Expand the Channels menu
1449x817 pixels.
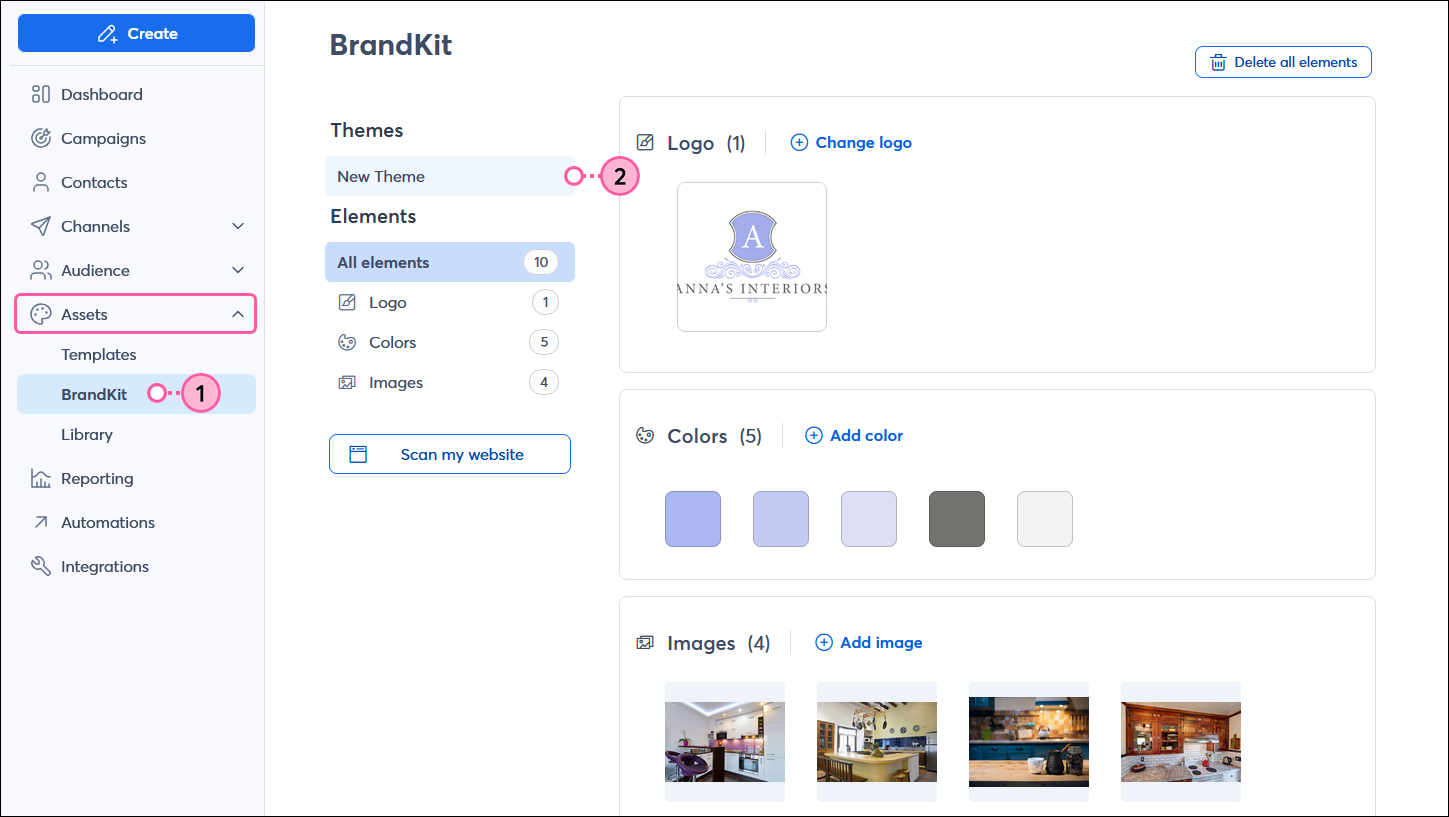coord(237,226)
